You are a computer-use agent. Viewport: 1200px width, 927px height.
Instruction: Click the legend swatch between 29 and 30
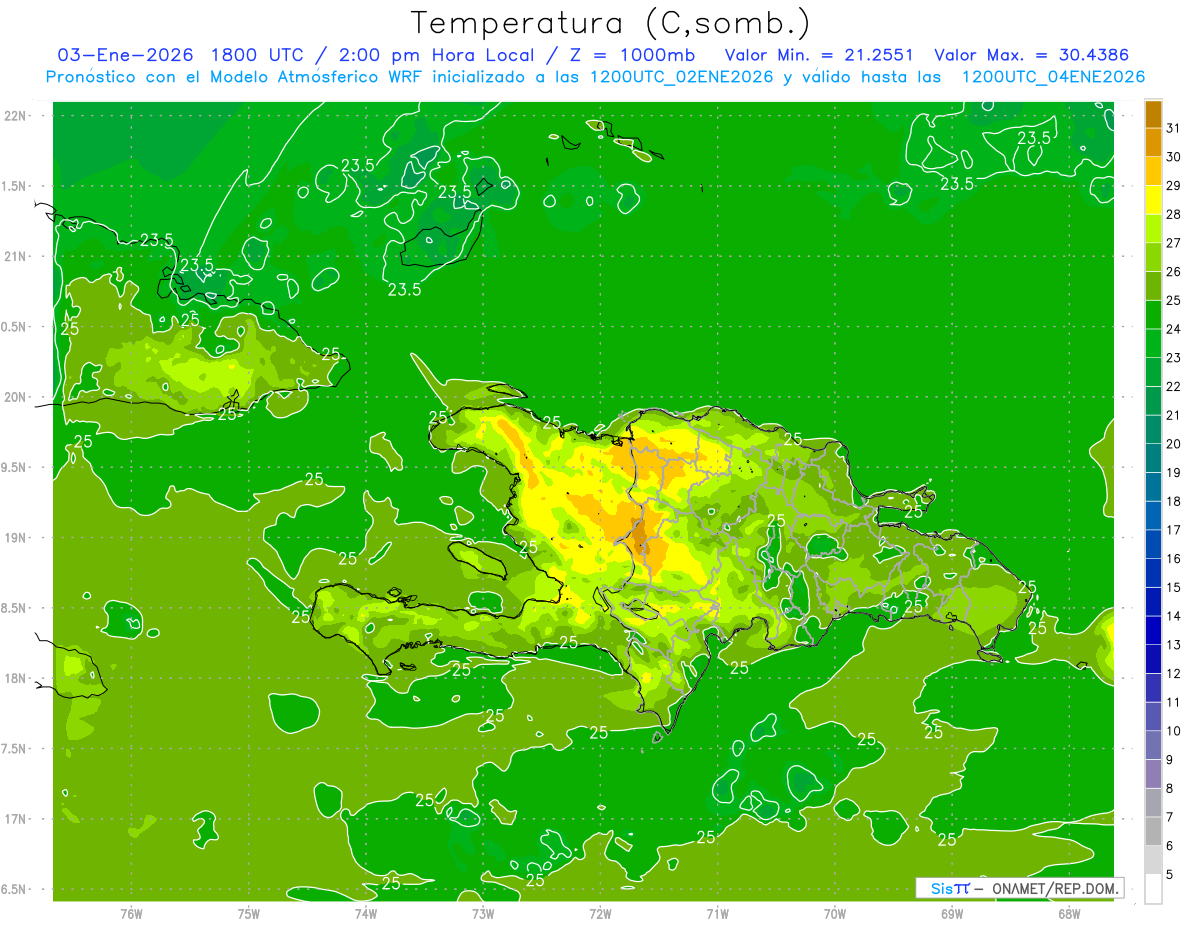1153,171
